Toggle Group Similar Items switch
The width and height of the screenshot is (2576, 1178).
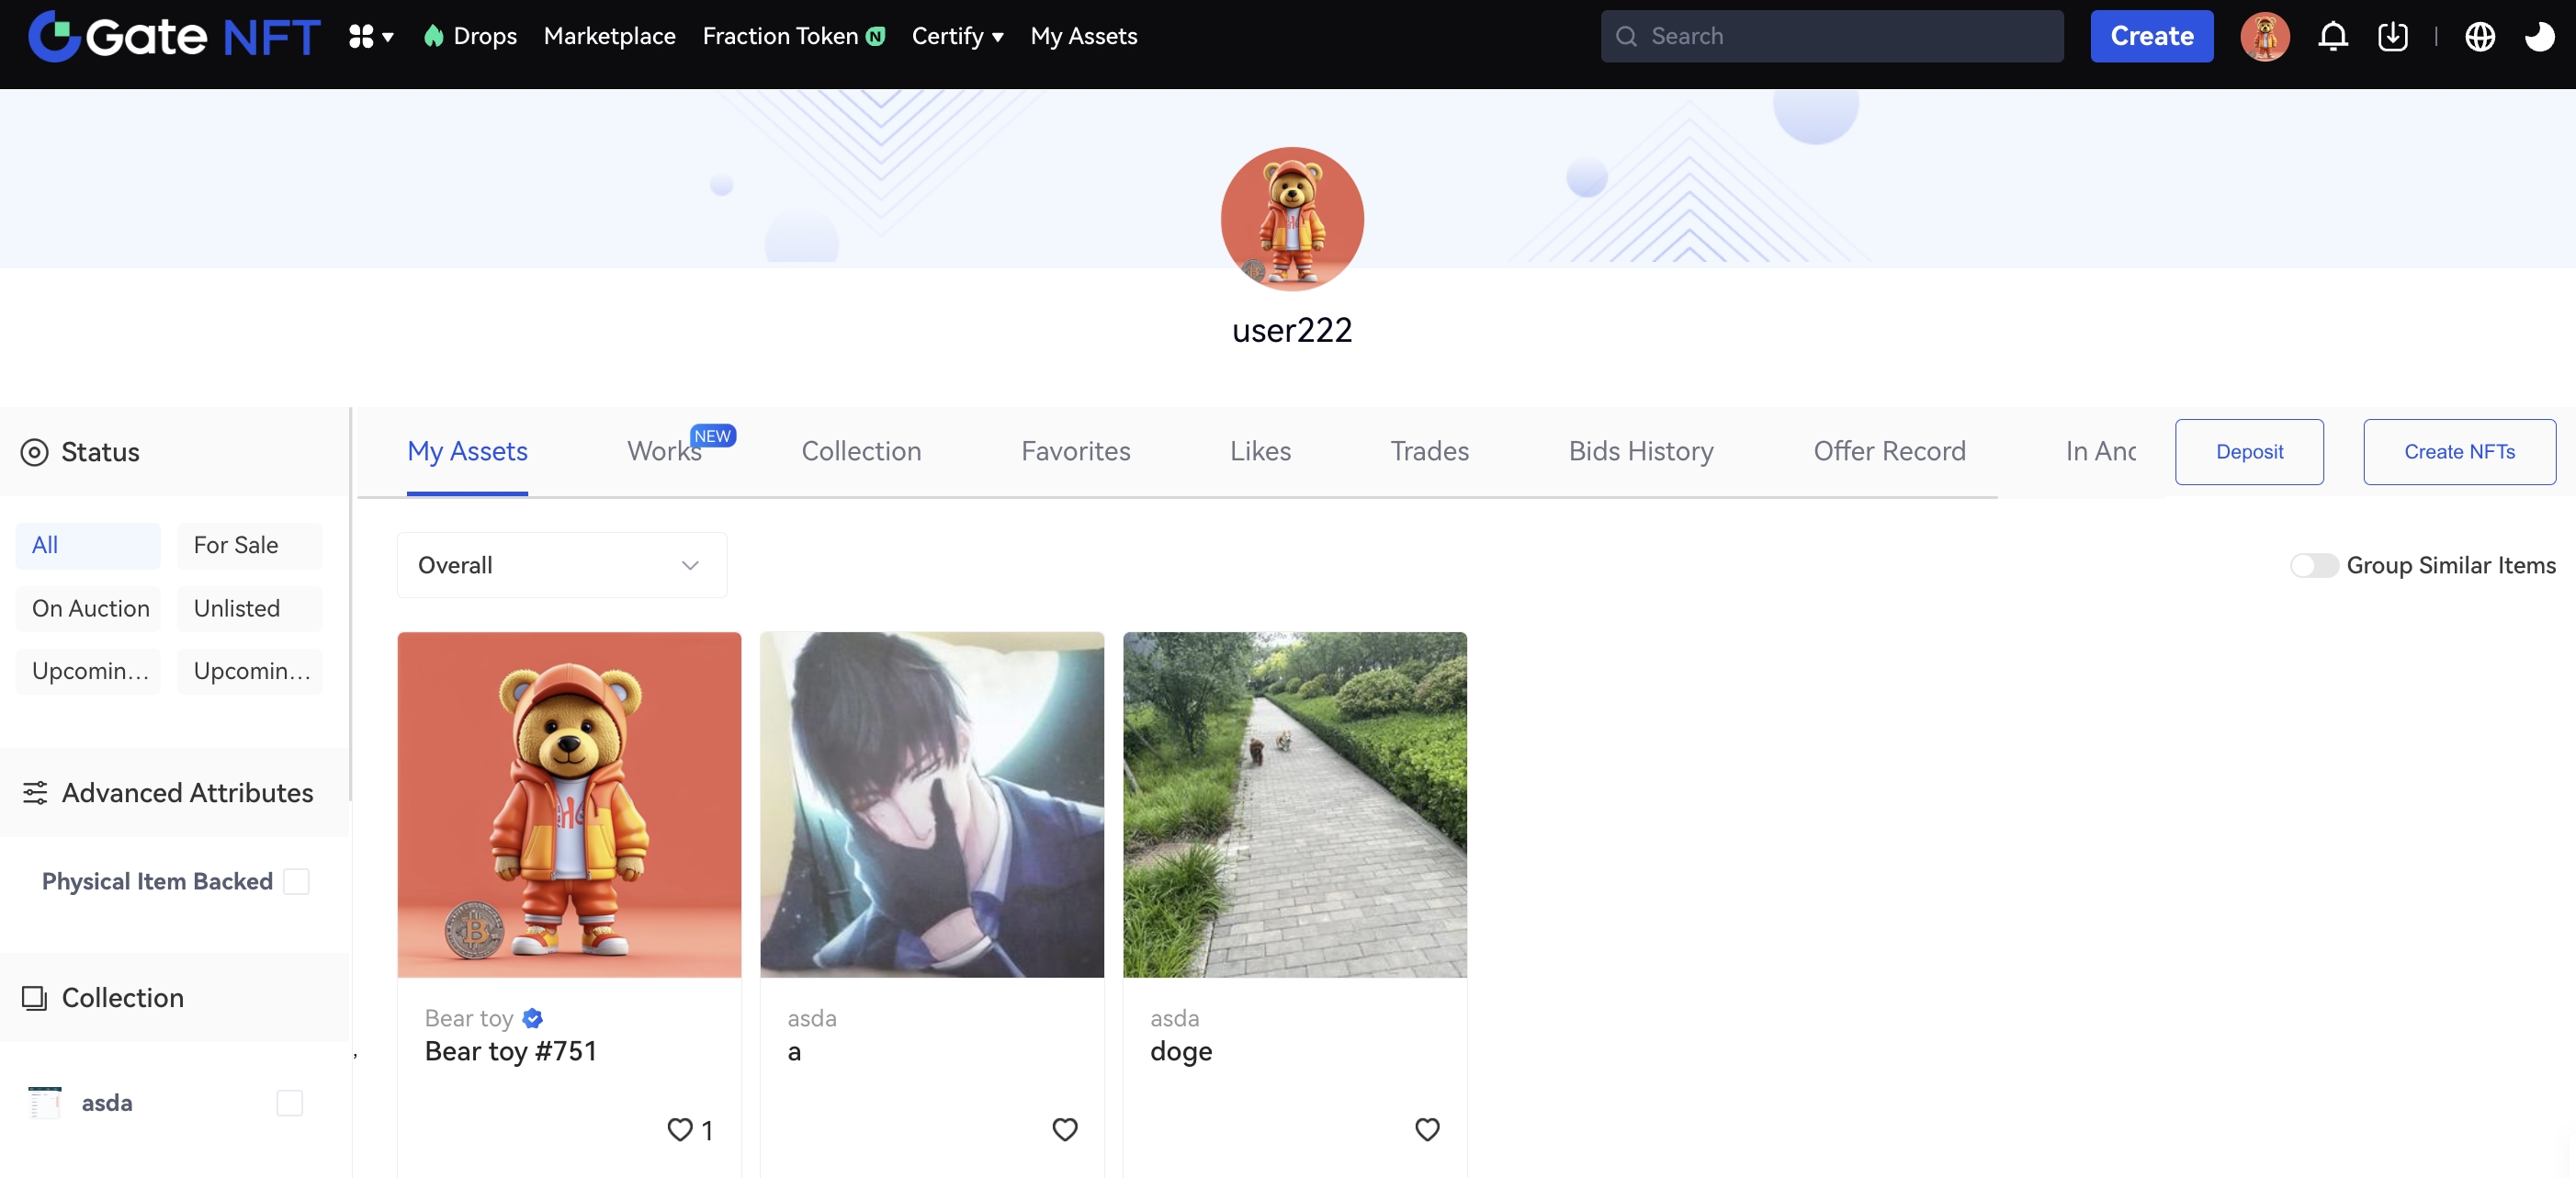click(2313, 565)
